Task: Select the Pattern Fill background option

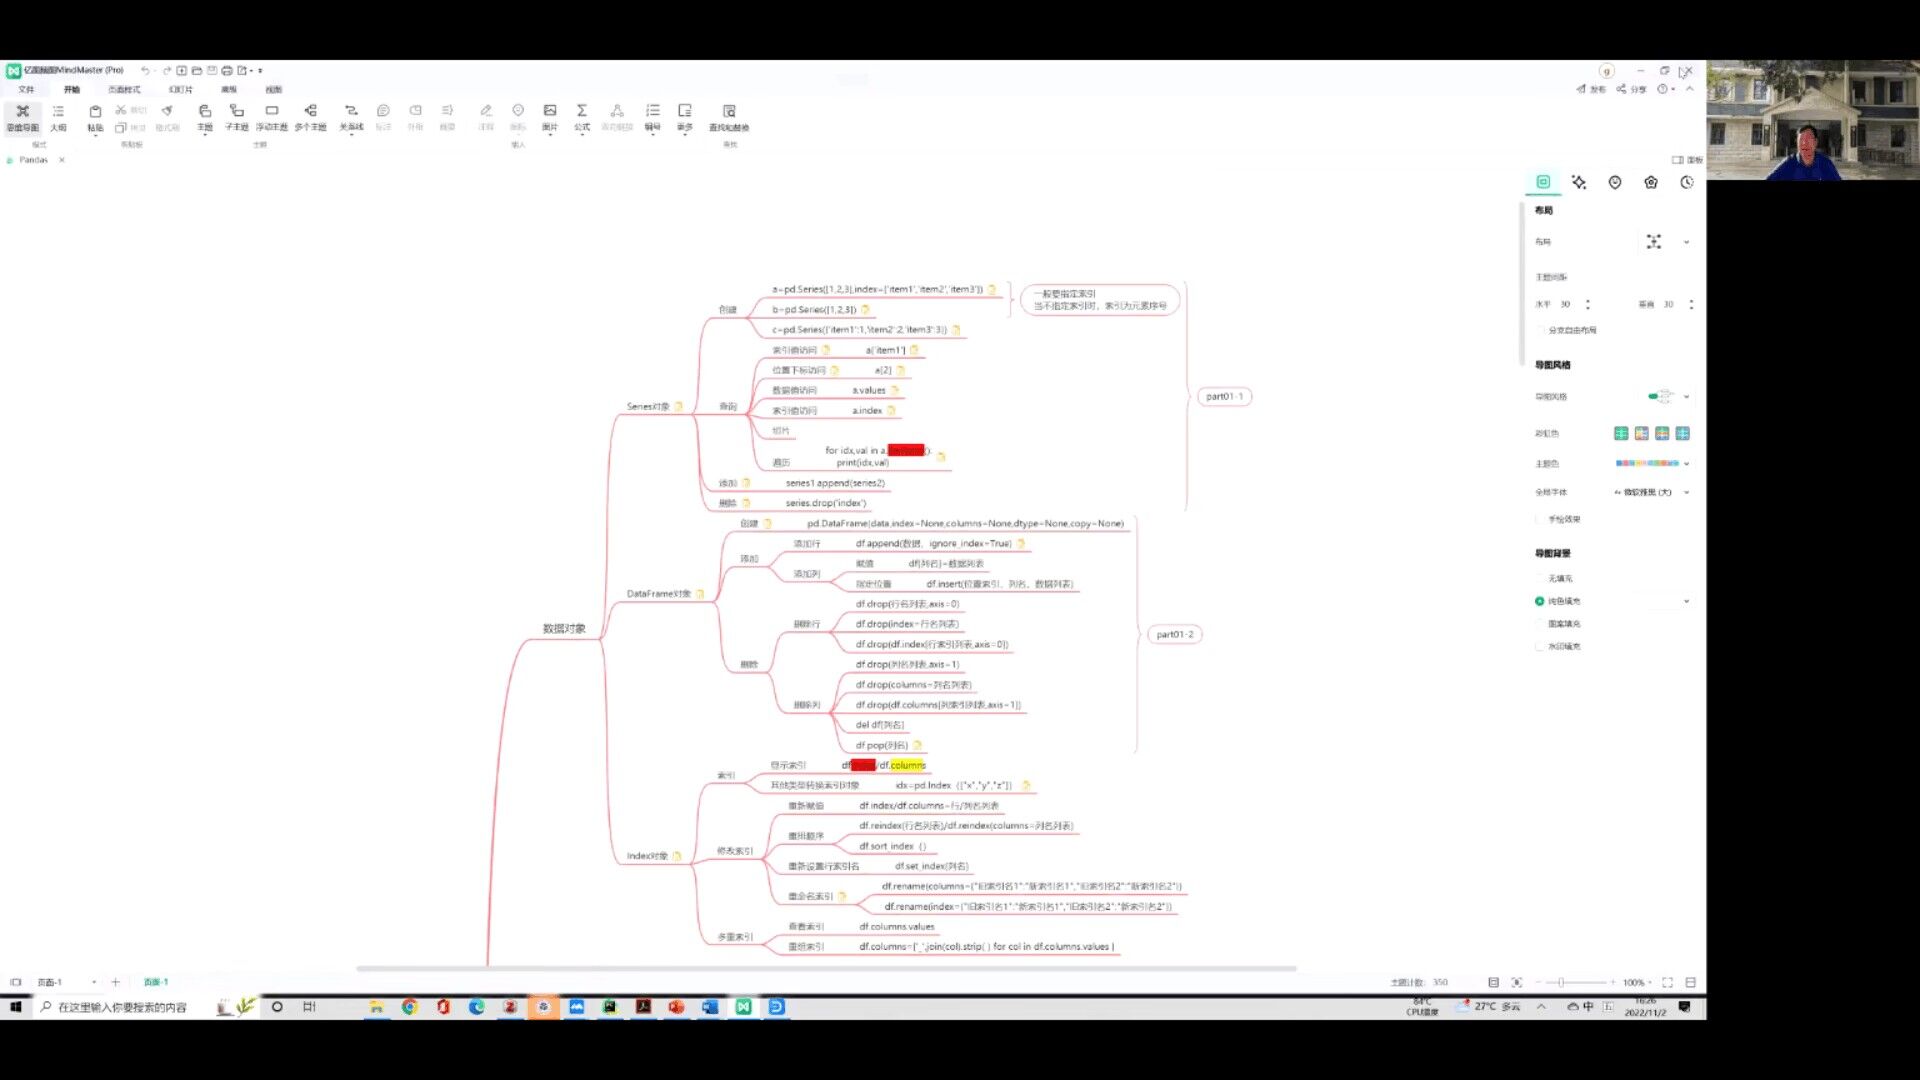Action: point(1540,624)
